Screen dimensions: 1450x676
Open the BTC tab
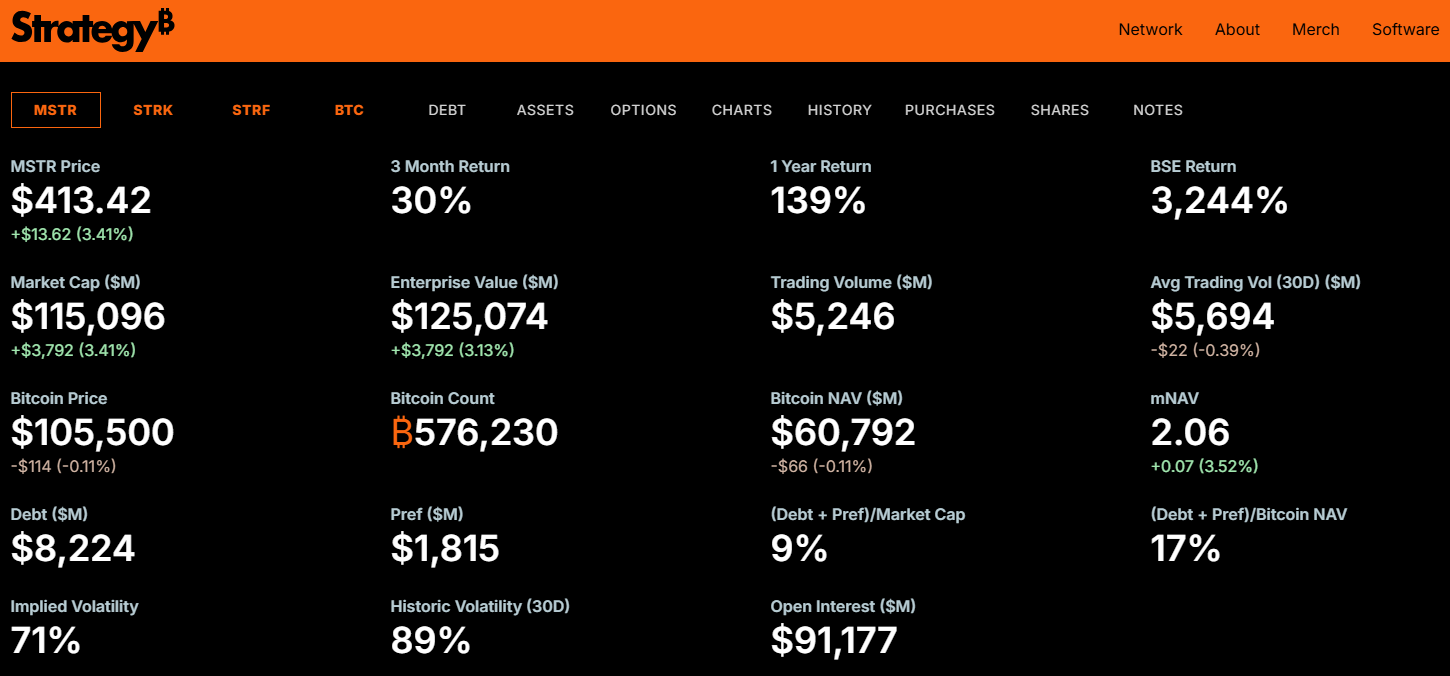tap(349, 110)
